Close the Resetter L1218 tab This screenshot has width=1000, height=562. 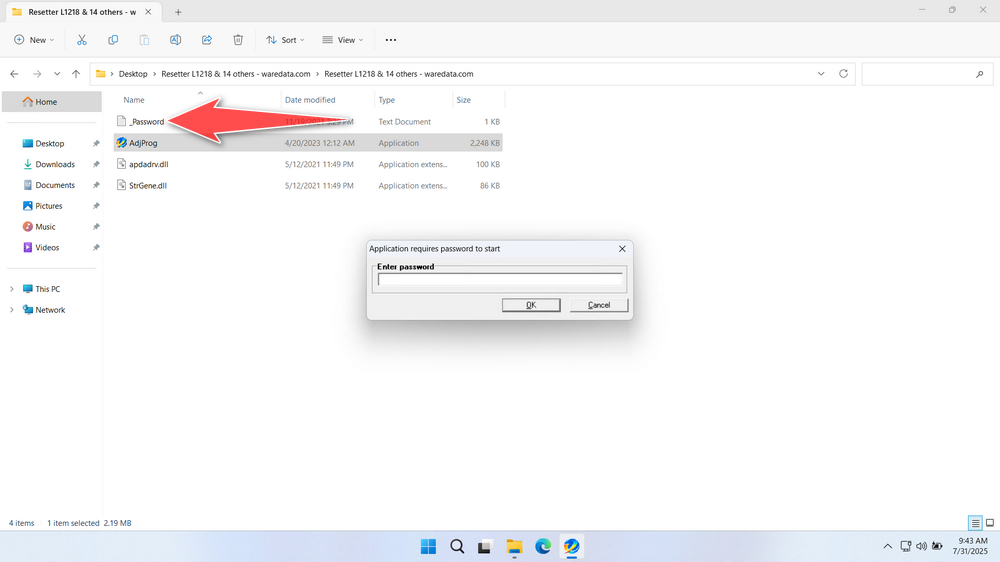point(148,12)
